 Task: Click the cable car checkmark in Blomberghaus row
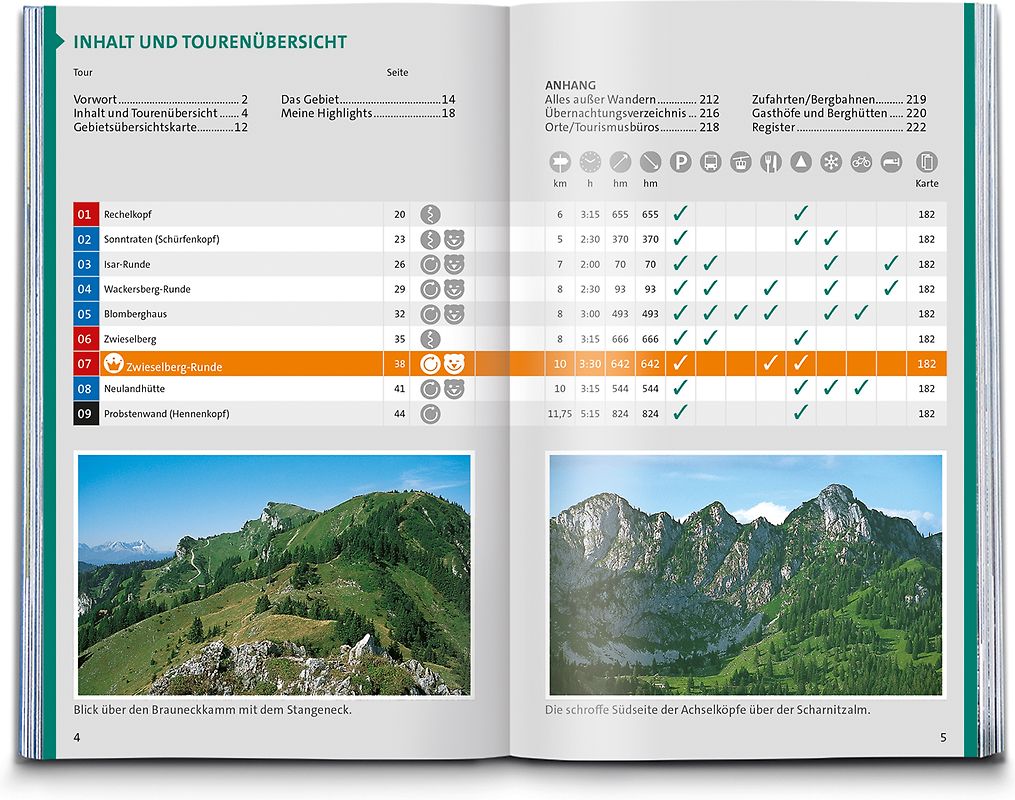point(740,314)
